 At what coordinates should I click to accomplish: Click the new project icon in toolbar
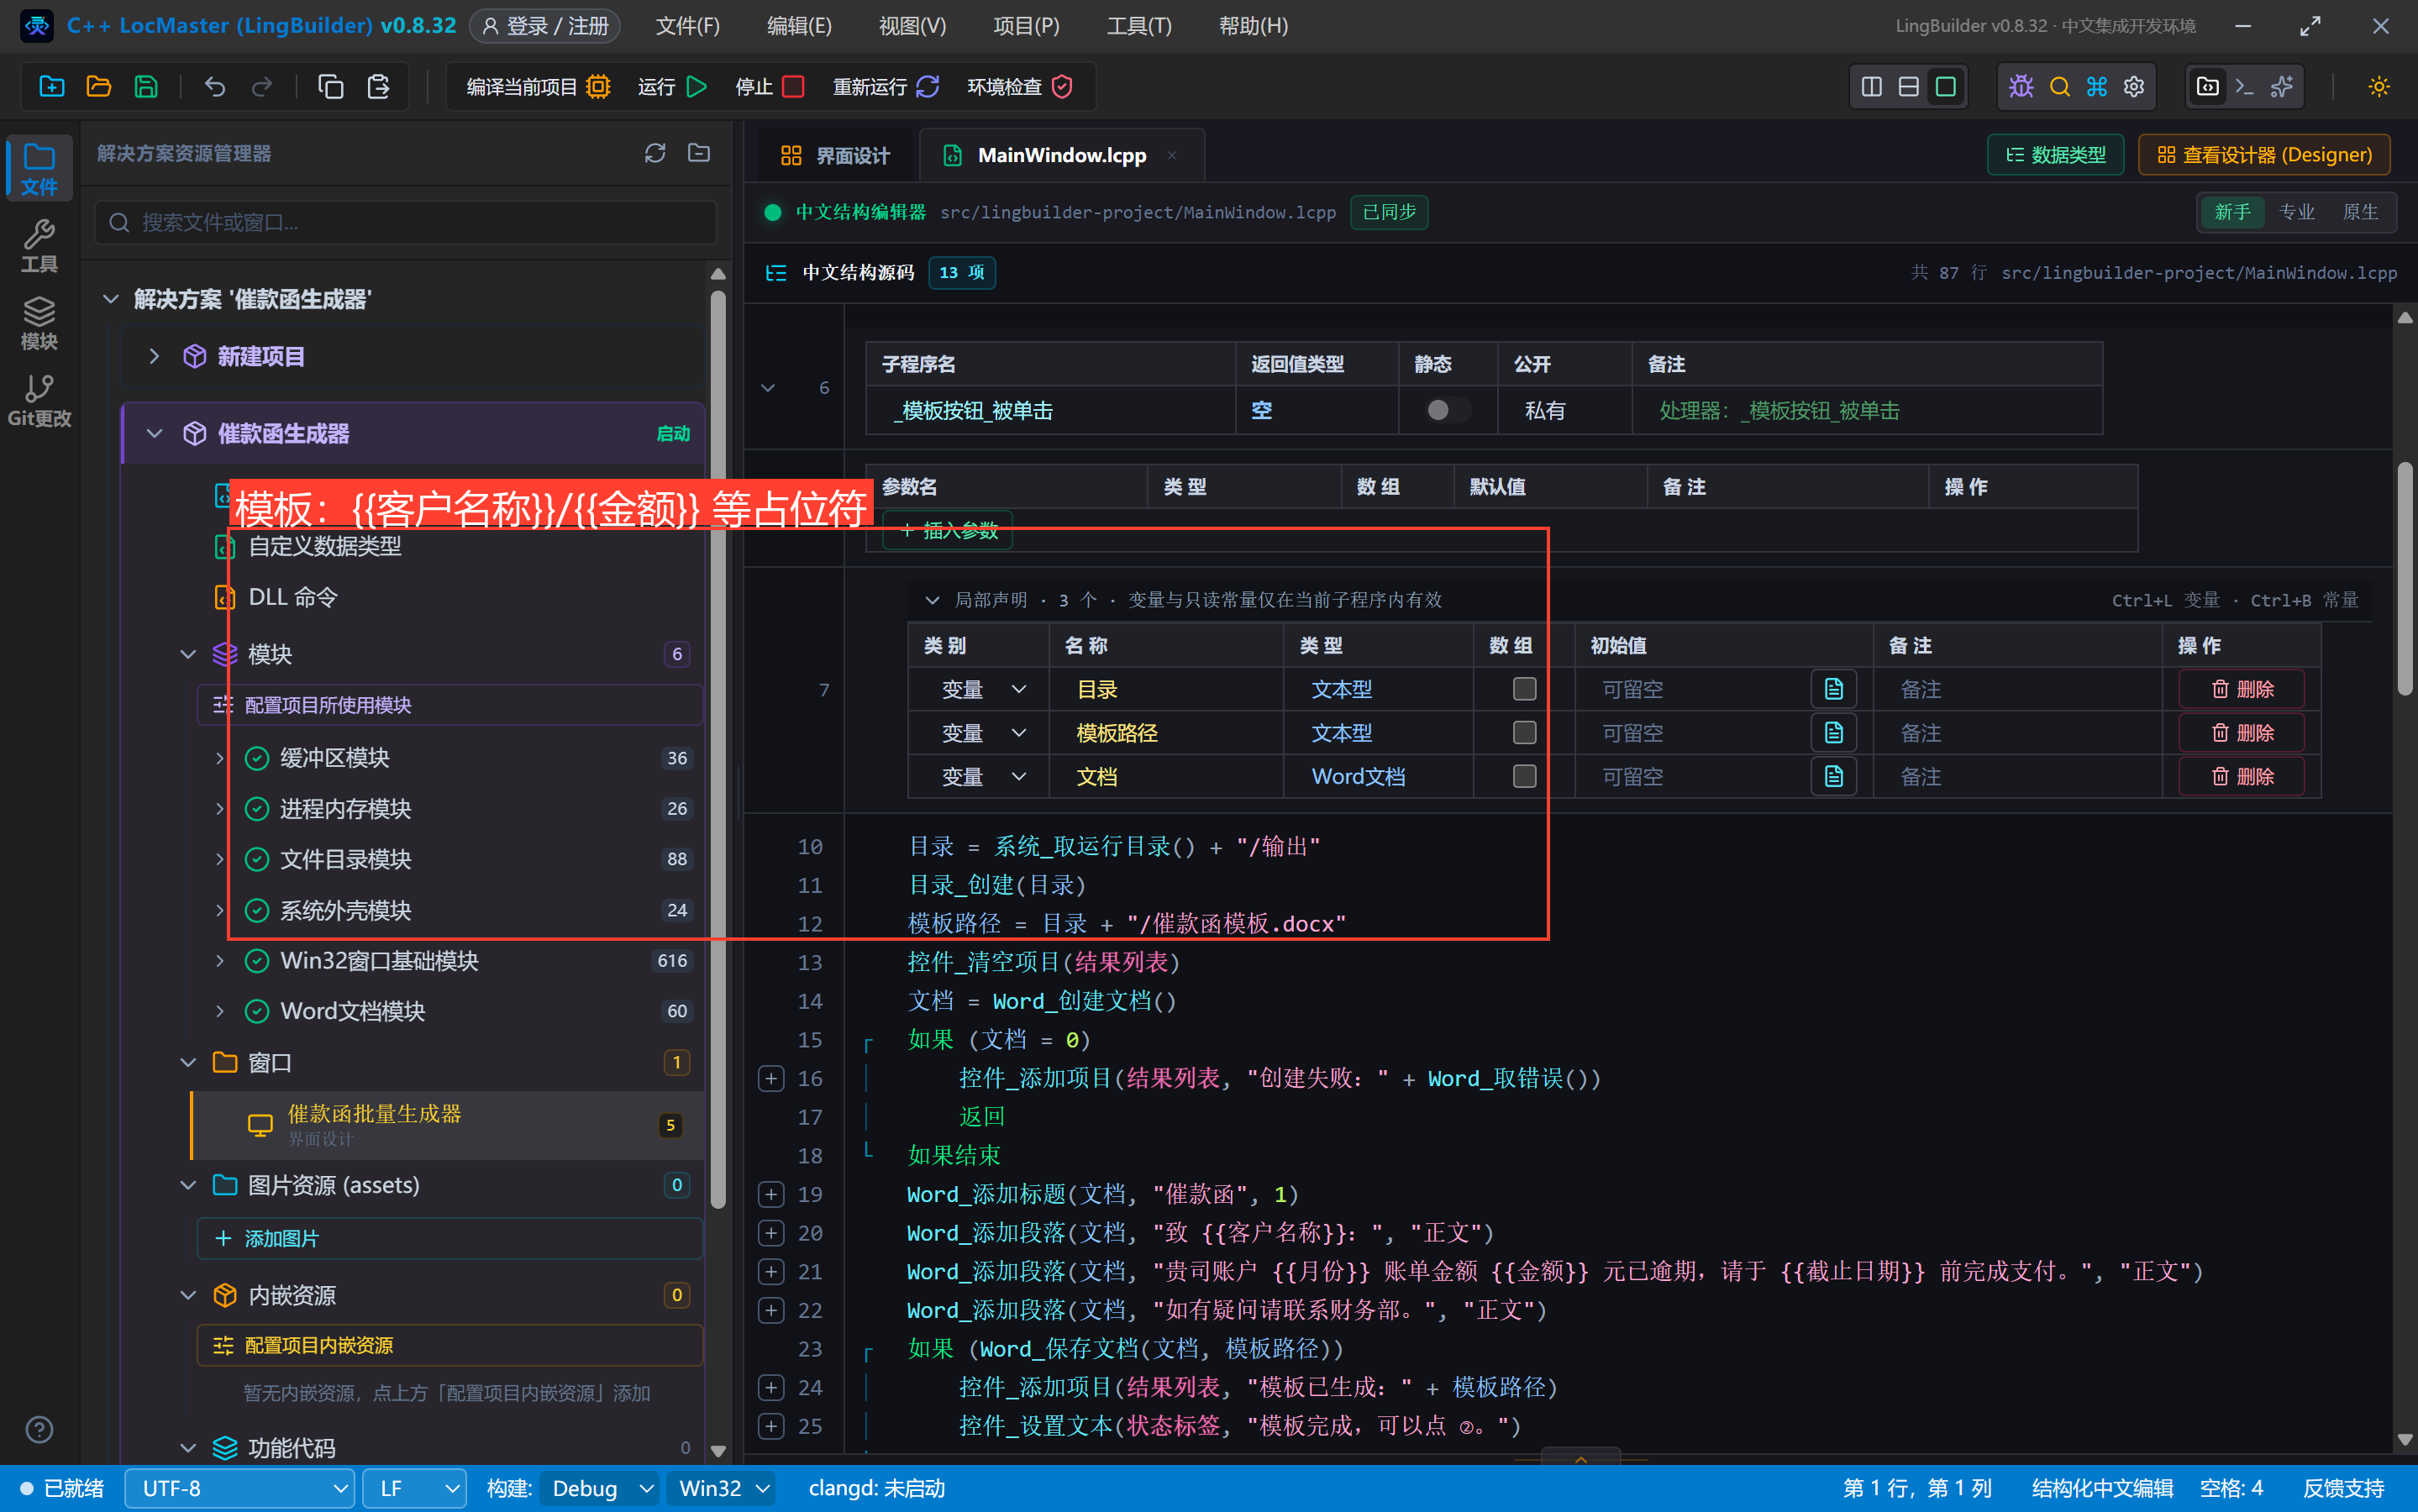coord(51,87)
